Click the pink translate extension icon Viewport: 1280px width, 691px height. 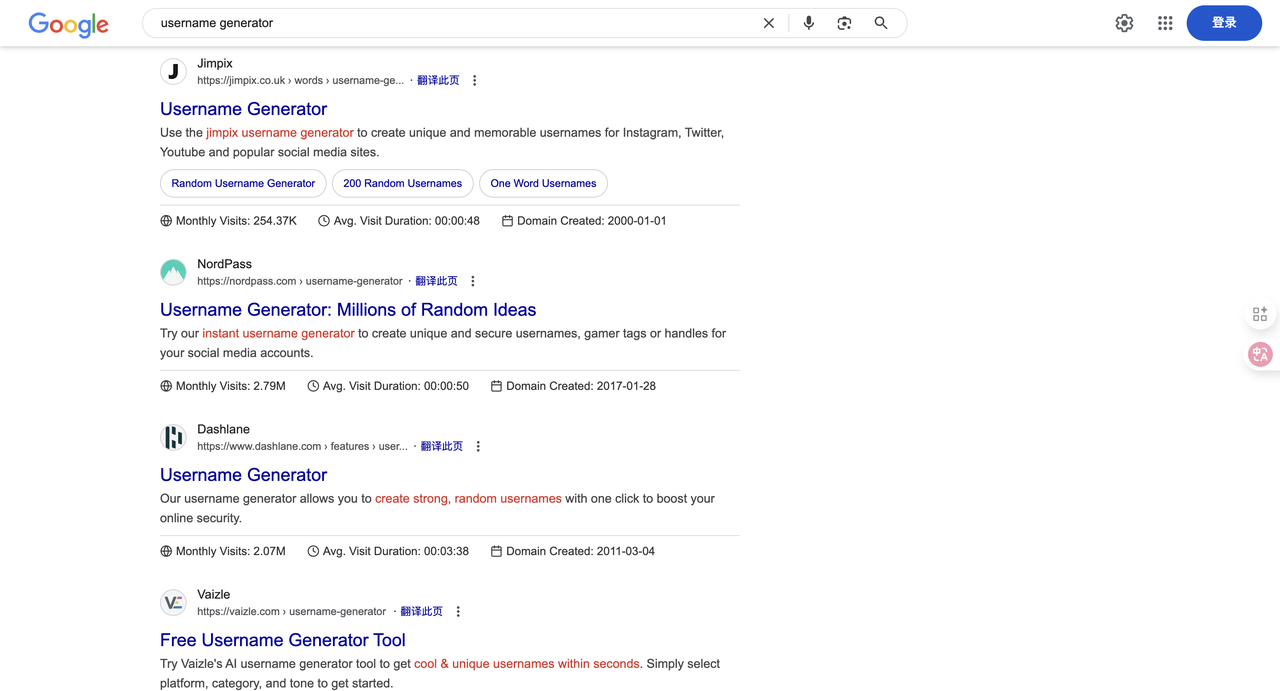[1259, 354]
